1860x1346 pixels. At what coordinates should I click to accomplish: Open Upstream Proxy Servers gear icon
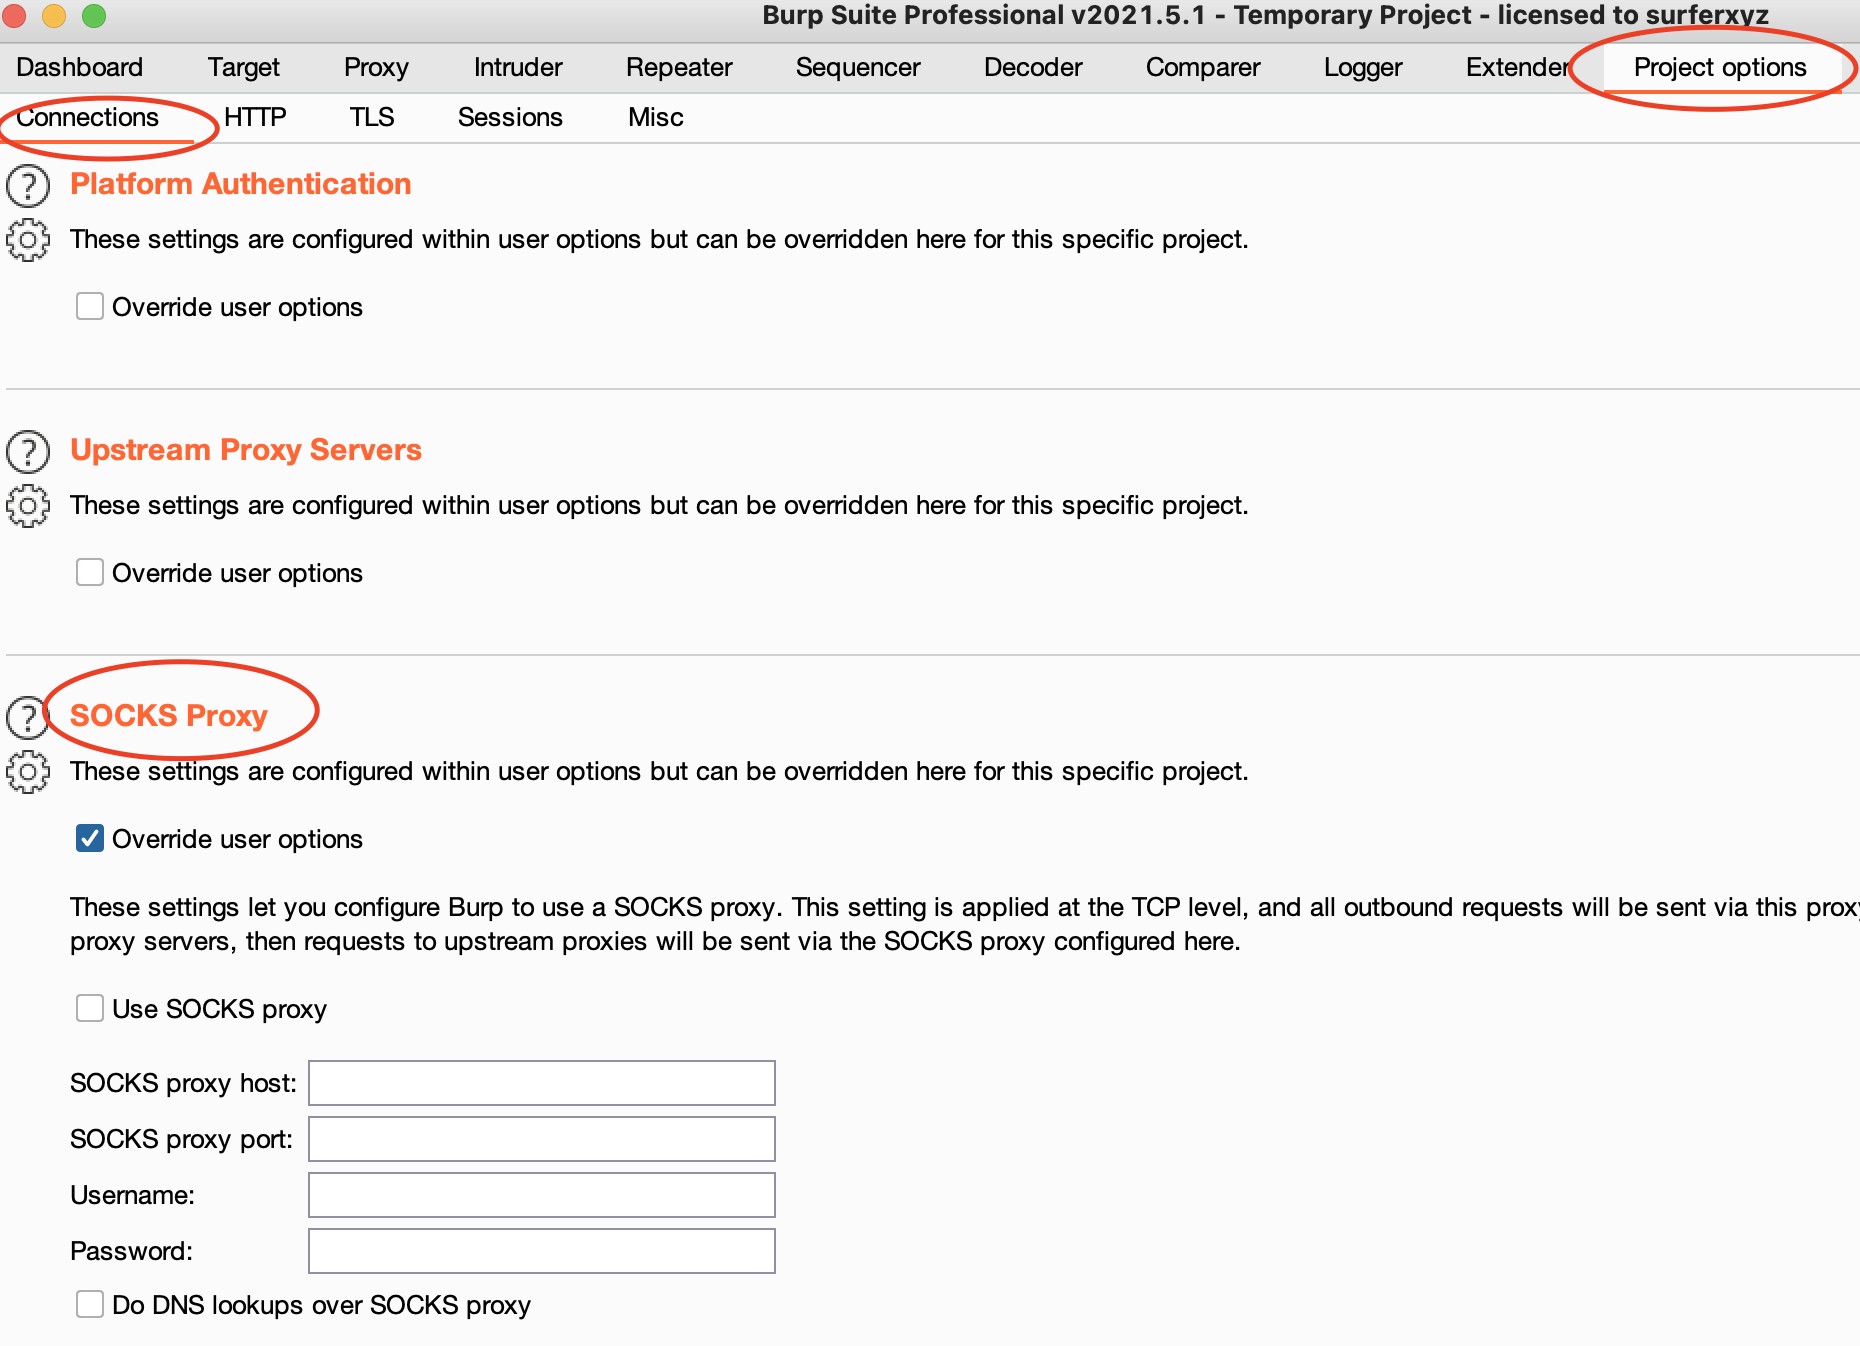point(28,506)
